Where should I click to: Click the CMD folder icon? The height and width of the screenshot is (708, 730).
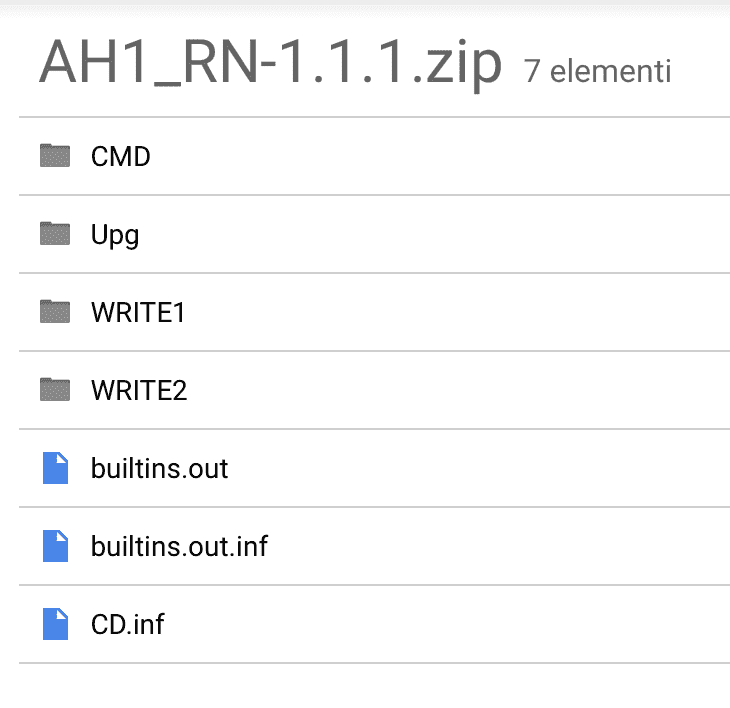pyautogui.click(x=55, y=156)
